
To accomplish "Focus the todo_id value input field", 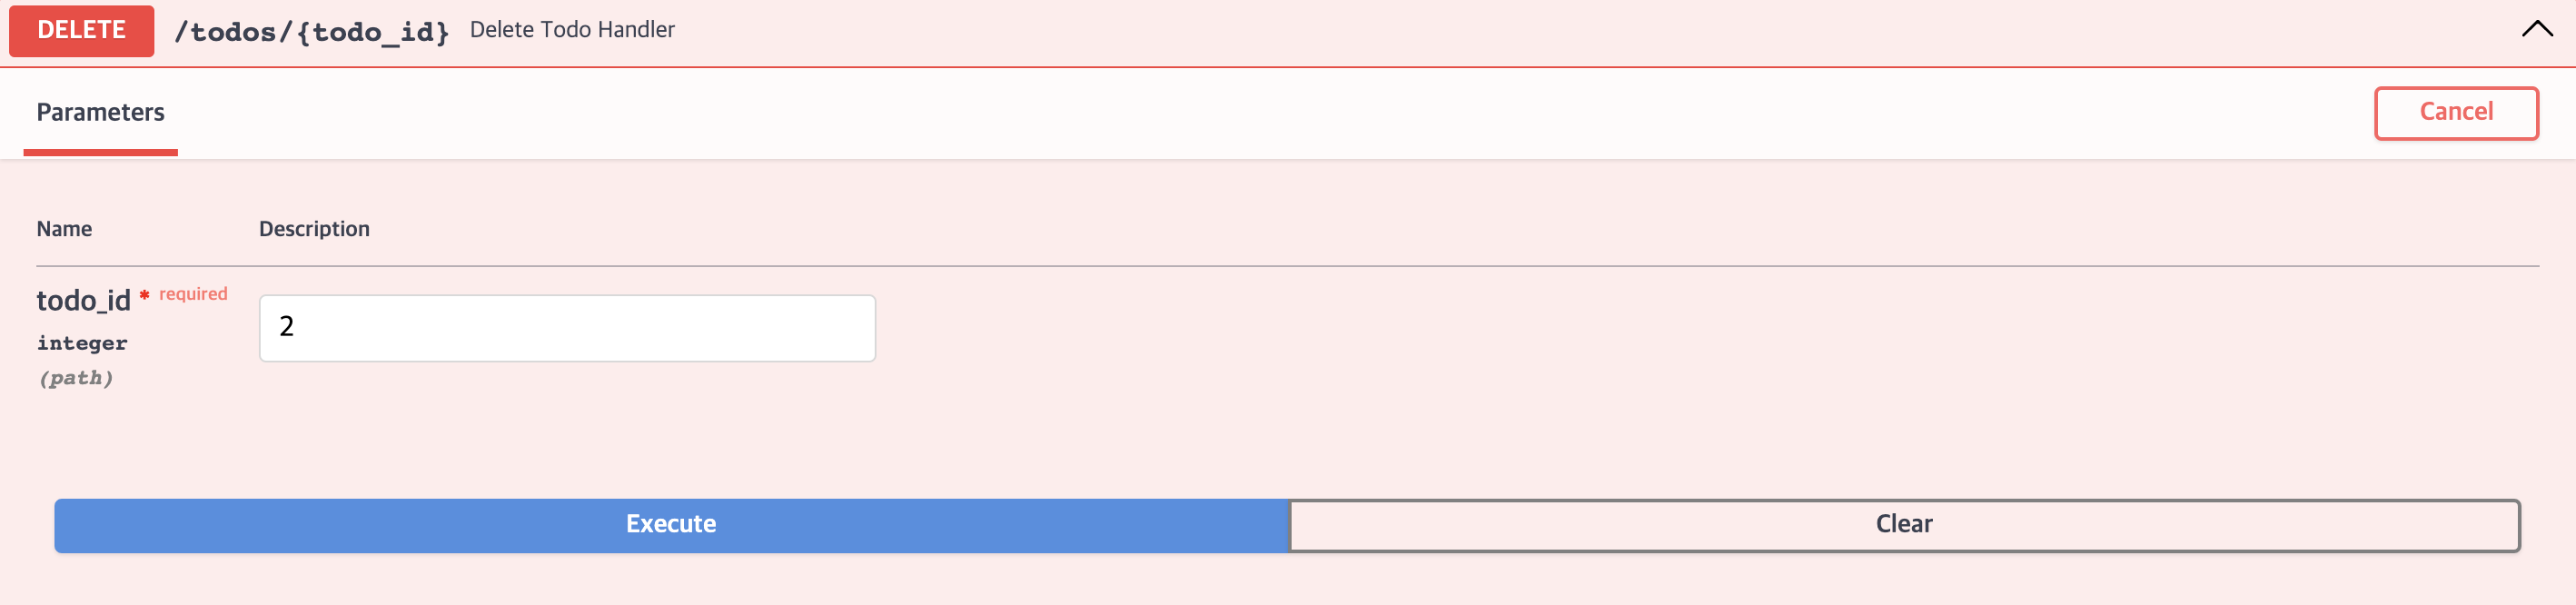I will 567,327.
